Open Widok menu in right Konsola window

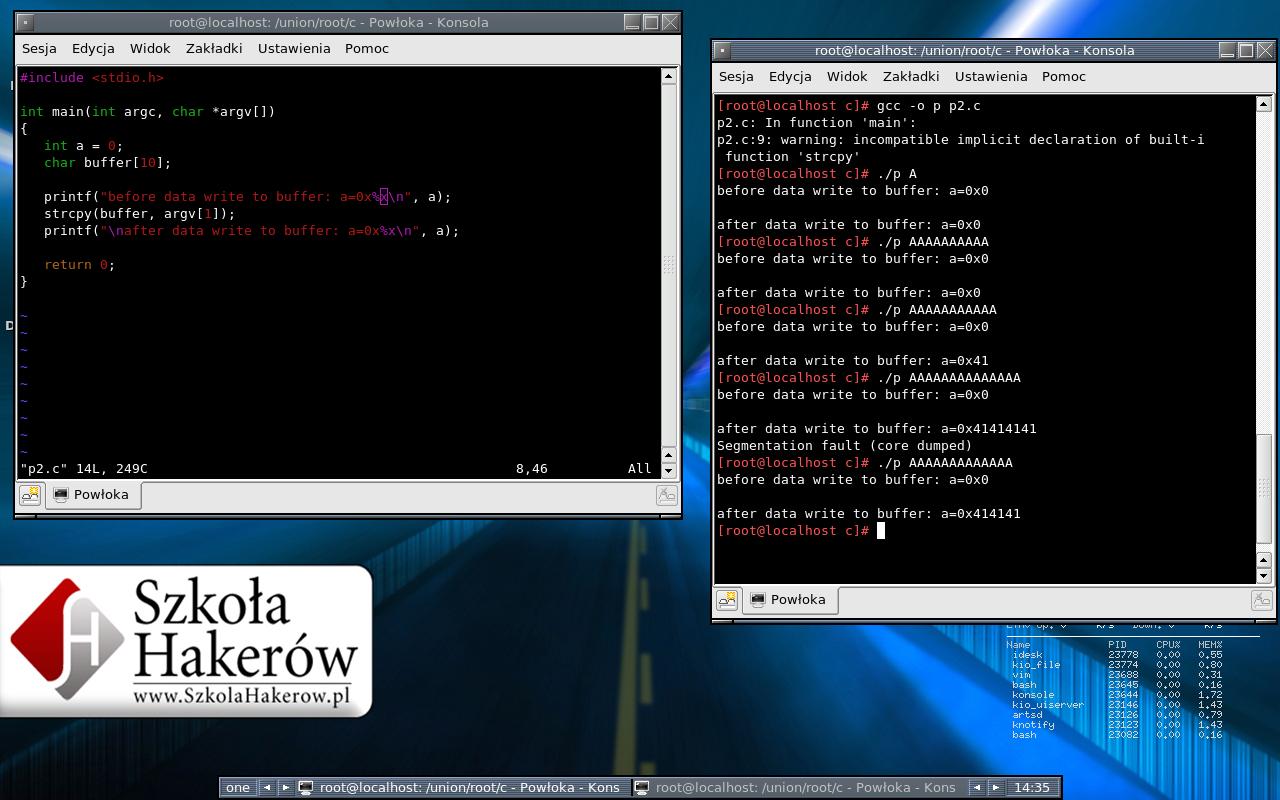click(847, 76)
